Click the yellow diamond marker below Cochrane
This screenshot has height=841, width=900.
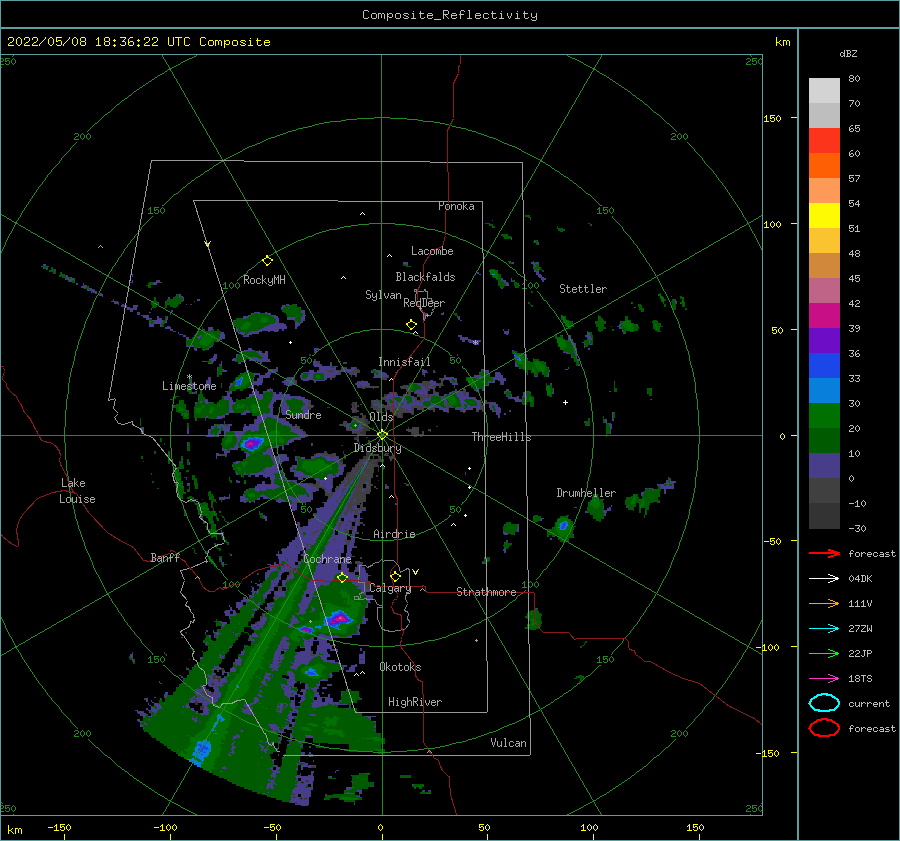click(x=343, y=578)
